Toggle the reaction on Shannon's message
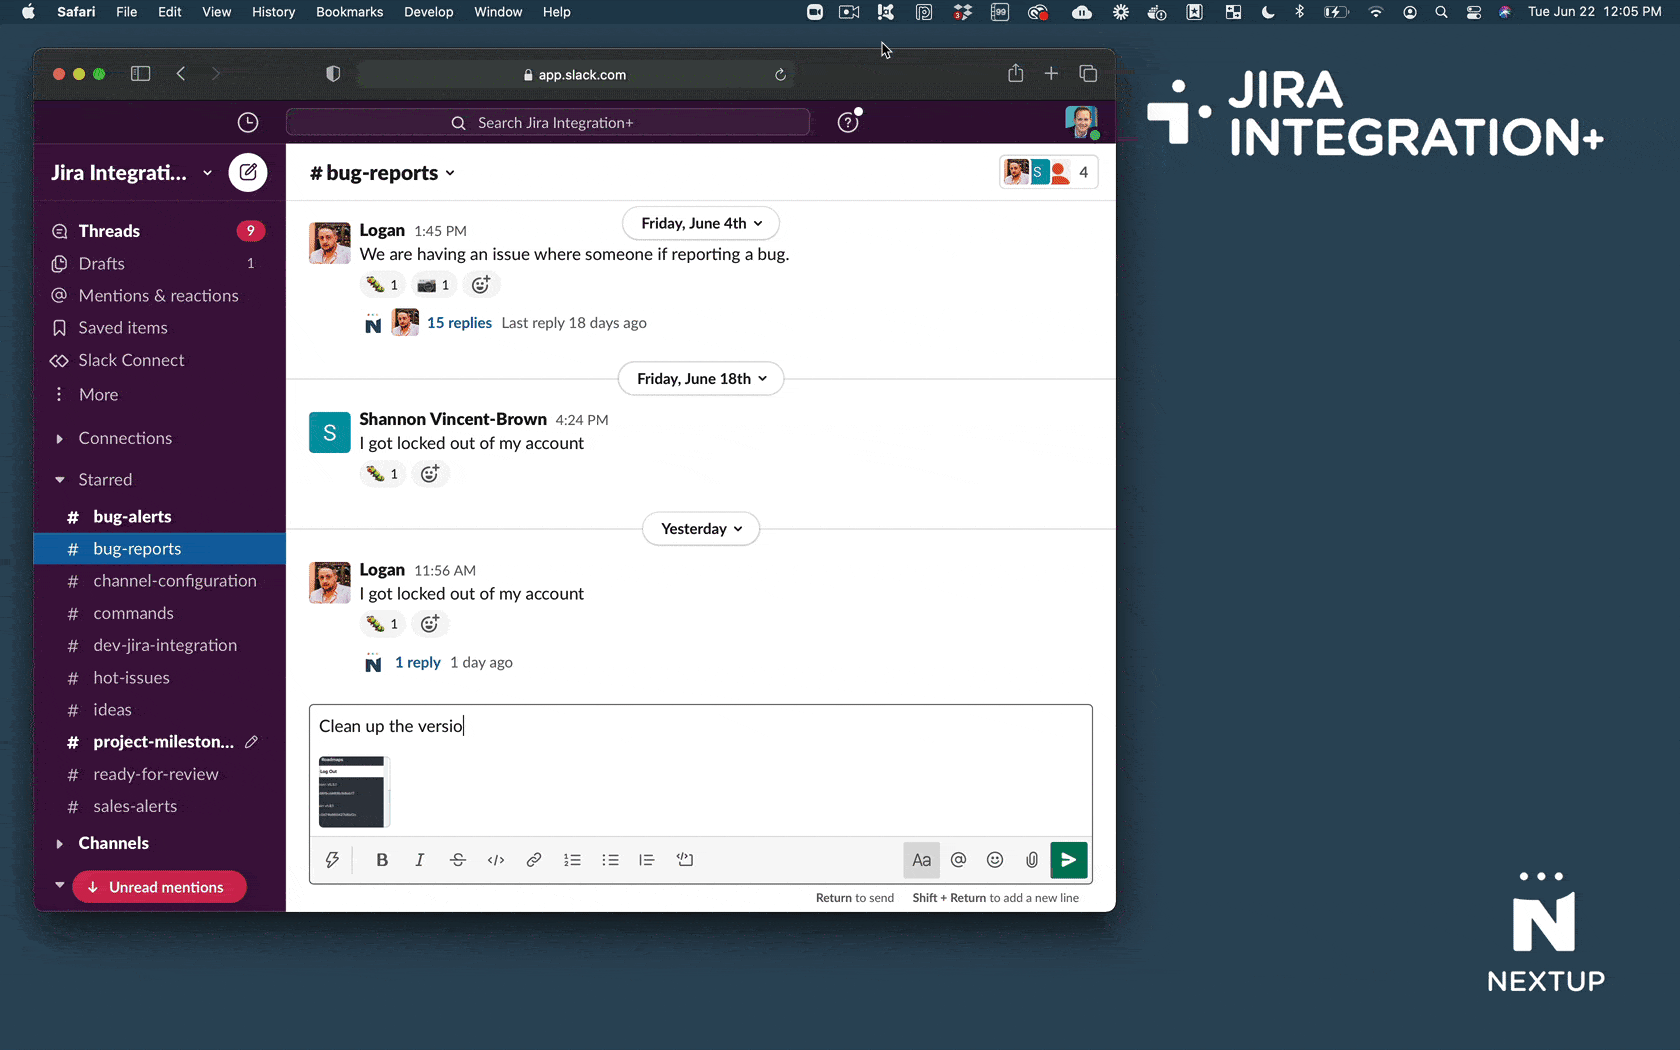Image resolution: width=1680 pixels, height=1050 pixels. [382, 474]
